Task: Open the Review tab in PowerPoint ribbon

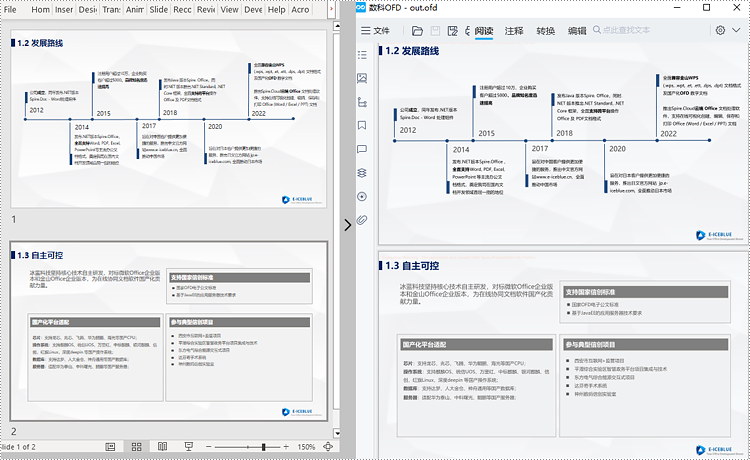Action: (206, 10)
